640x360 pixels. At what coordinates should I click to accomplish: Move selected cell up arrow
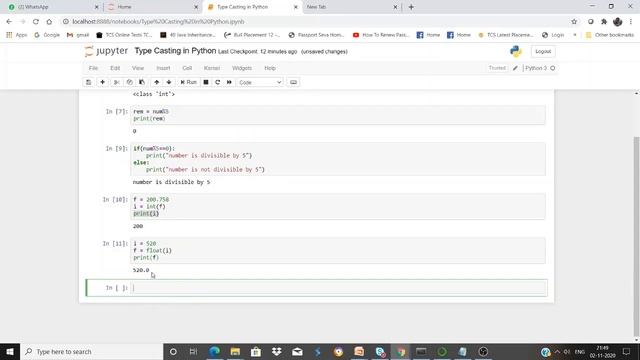pyautogui.click(x=156, y=82)
